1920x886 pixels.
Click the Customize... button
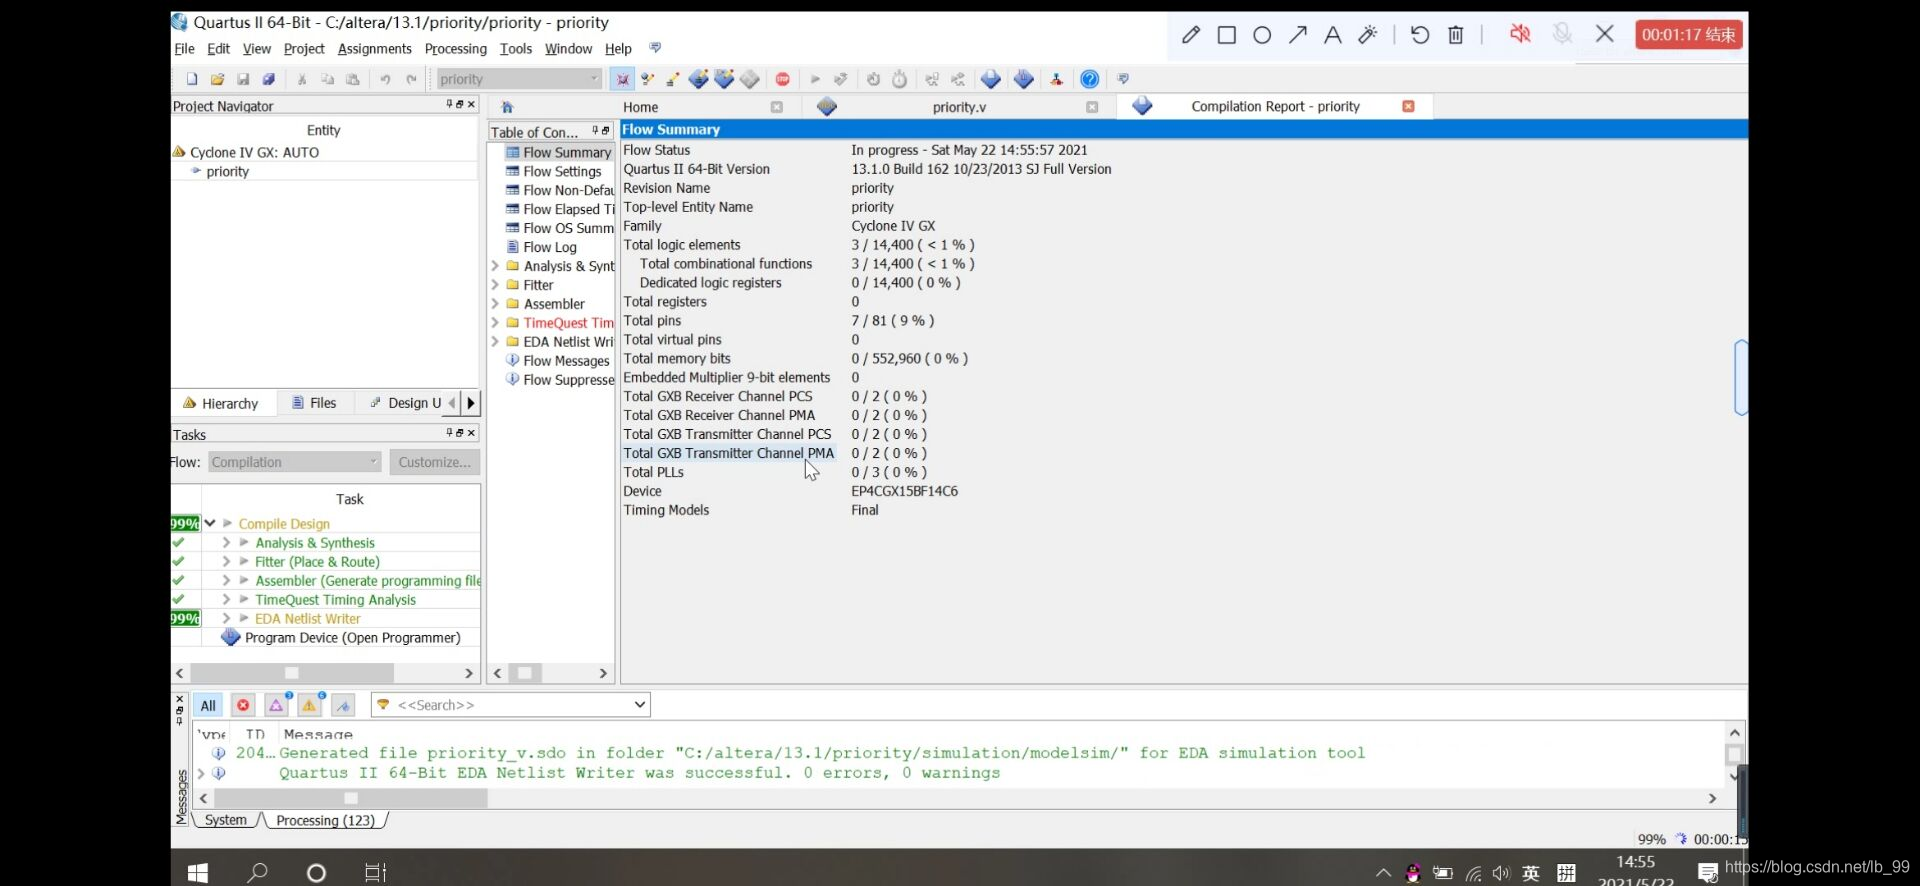click(x=434, y=462)
